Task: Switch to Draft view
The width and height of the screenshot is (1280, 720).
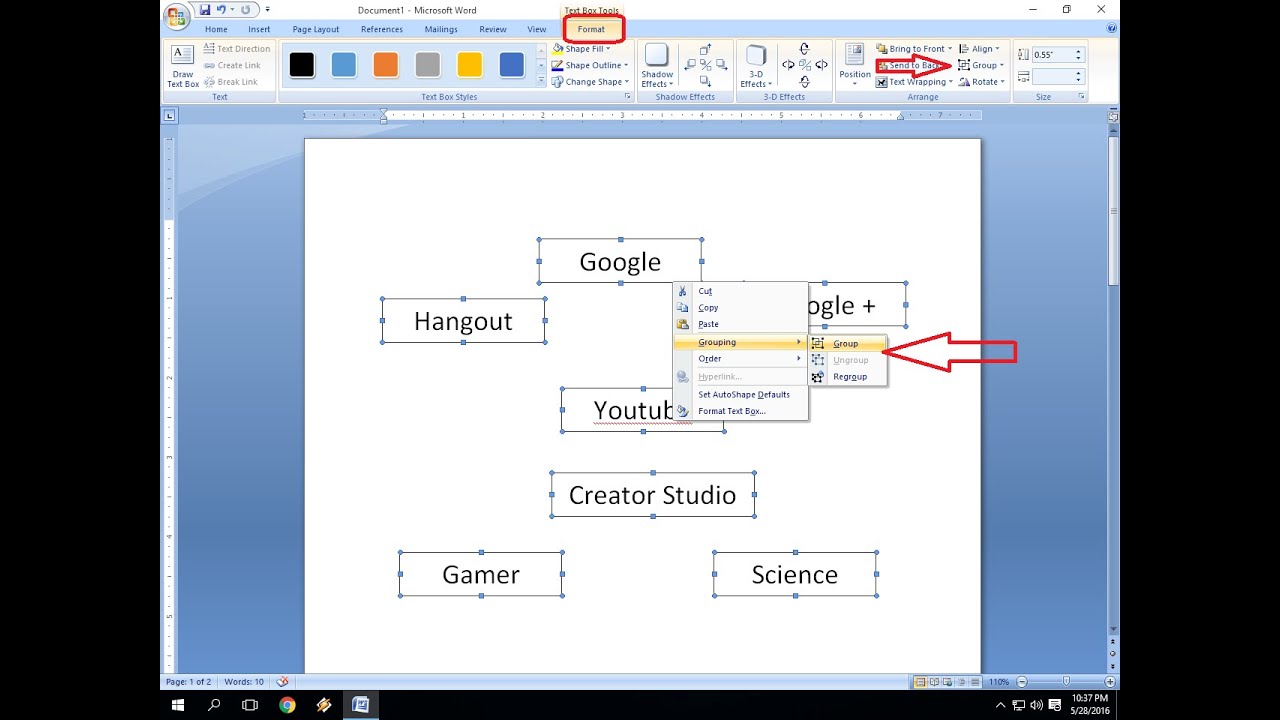Action: pyautogui.click(x=975, y=681)
